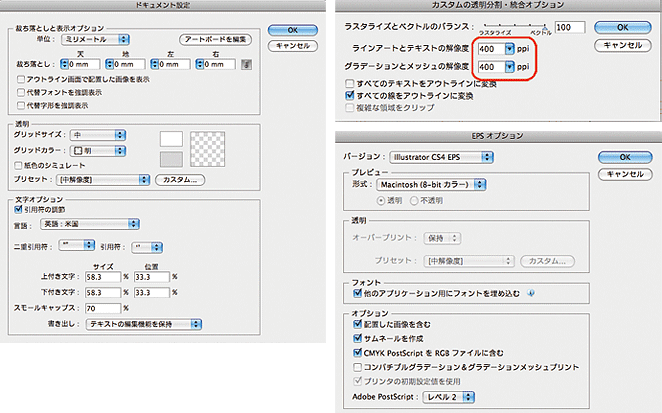Click the font embedding info icon

pyautogui.click(x=532, y=293)
